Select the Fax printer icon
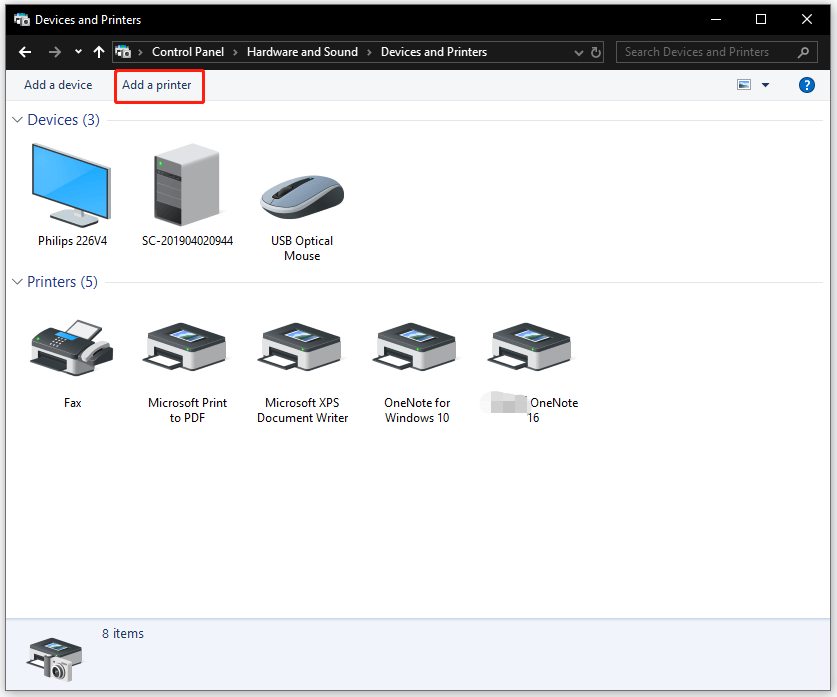The width and height of the screenshot is (837, 697). click(72, 348)
